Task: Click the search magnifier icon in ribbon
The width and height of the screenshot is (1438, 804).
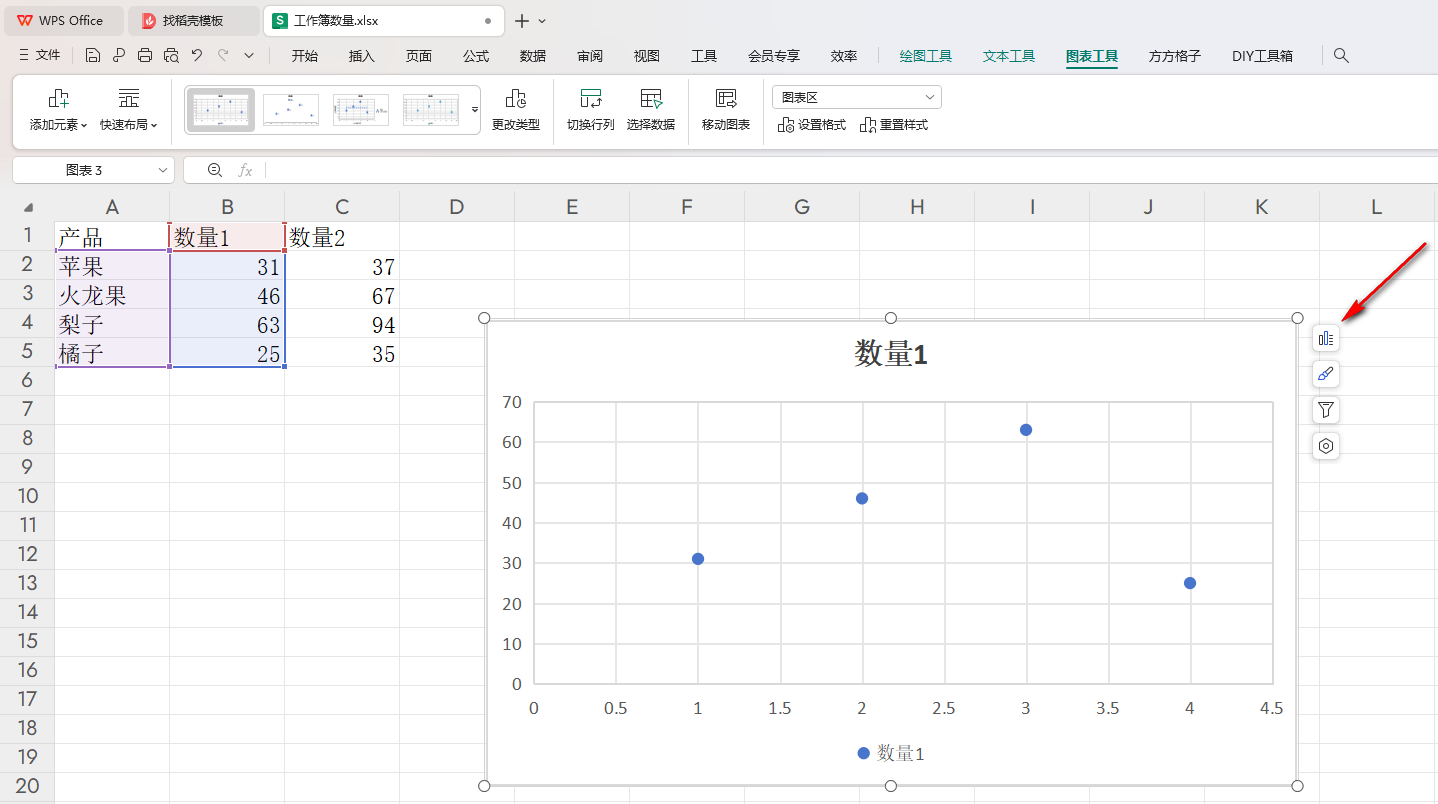Action: coord(1342,56)
